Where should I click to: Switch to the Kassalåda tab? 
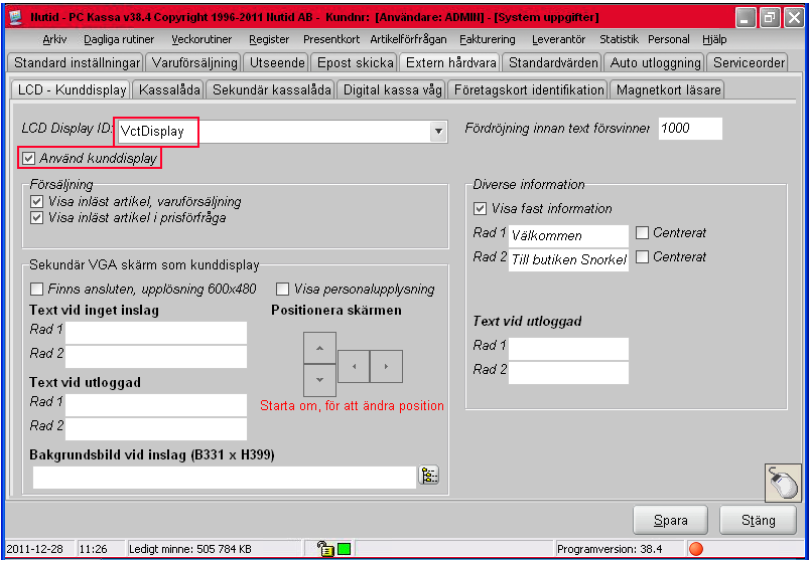pos(168,90)
